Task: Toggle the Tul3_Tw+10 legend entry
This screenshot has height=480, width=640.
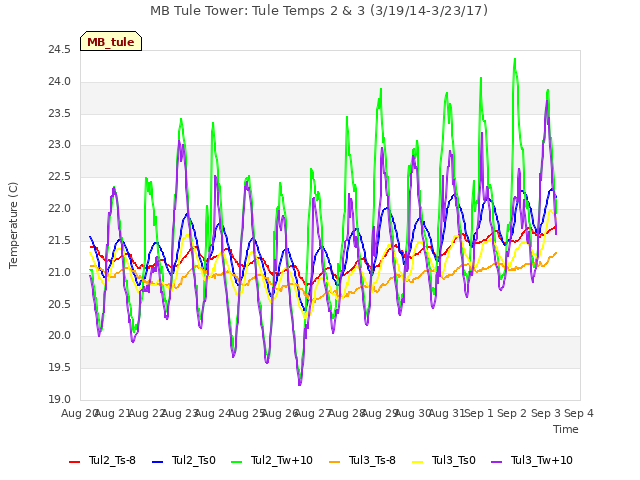Action: 532,460
